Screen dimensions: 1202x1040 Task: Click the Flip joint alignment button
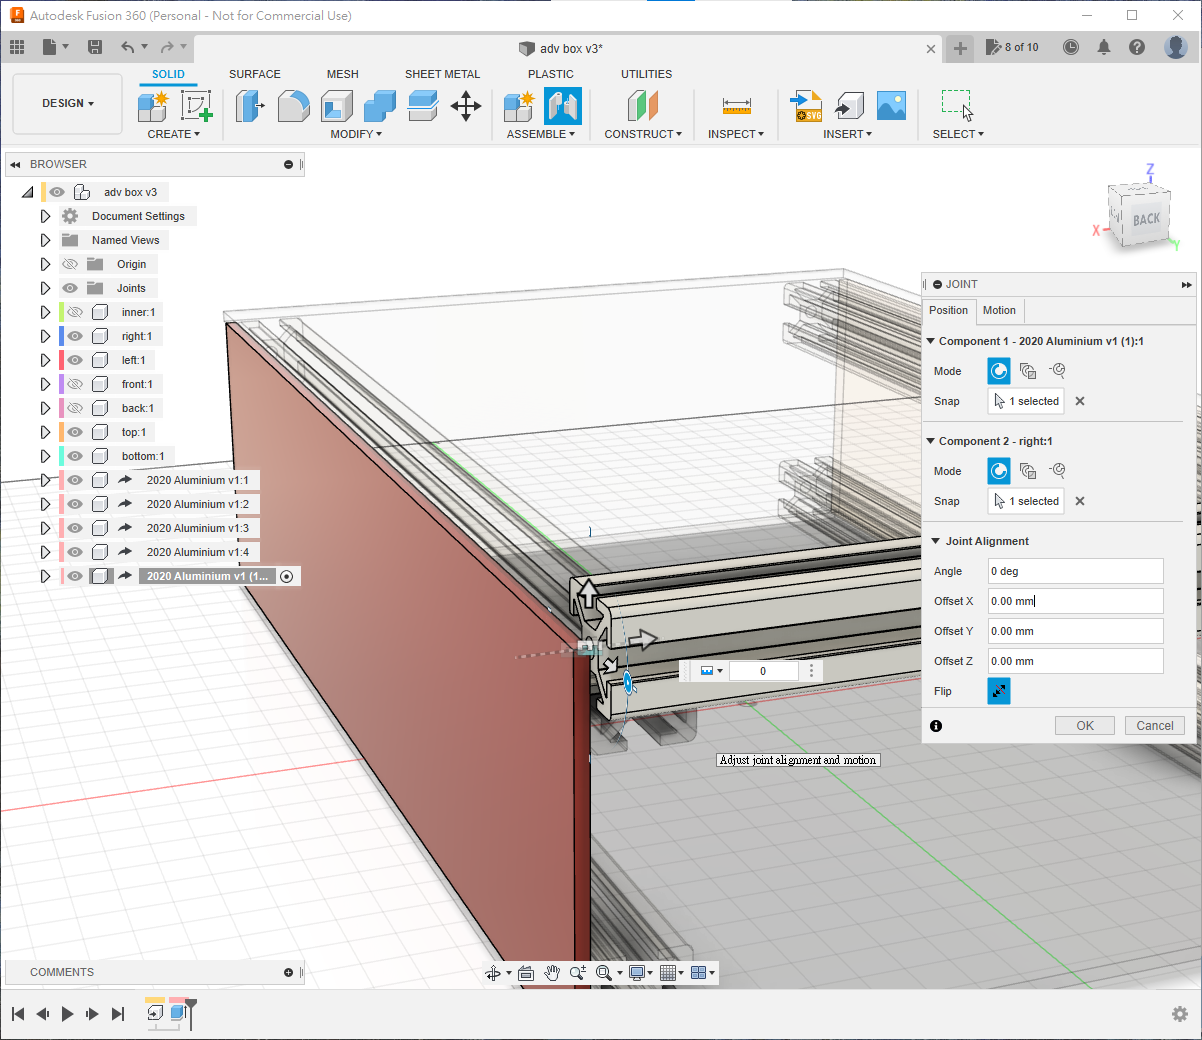(998, 691)
